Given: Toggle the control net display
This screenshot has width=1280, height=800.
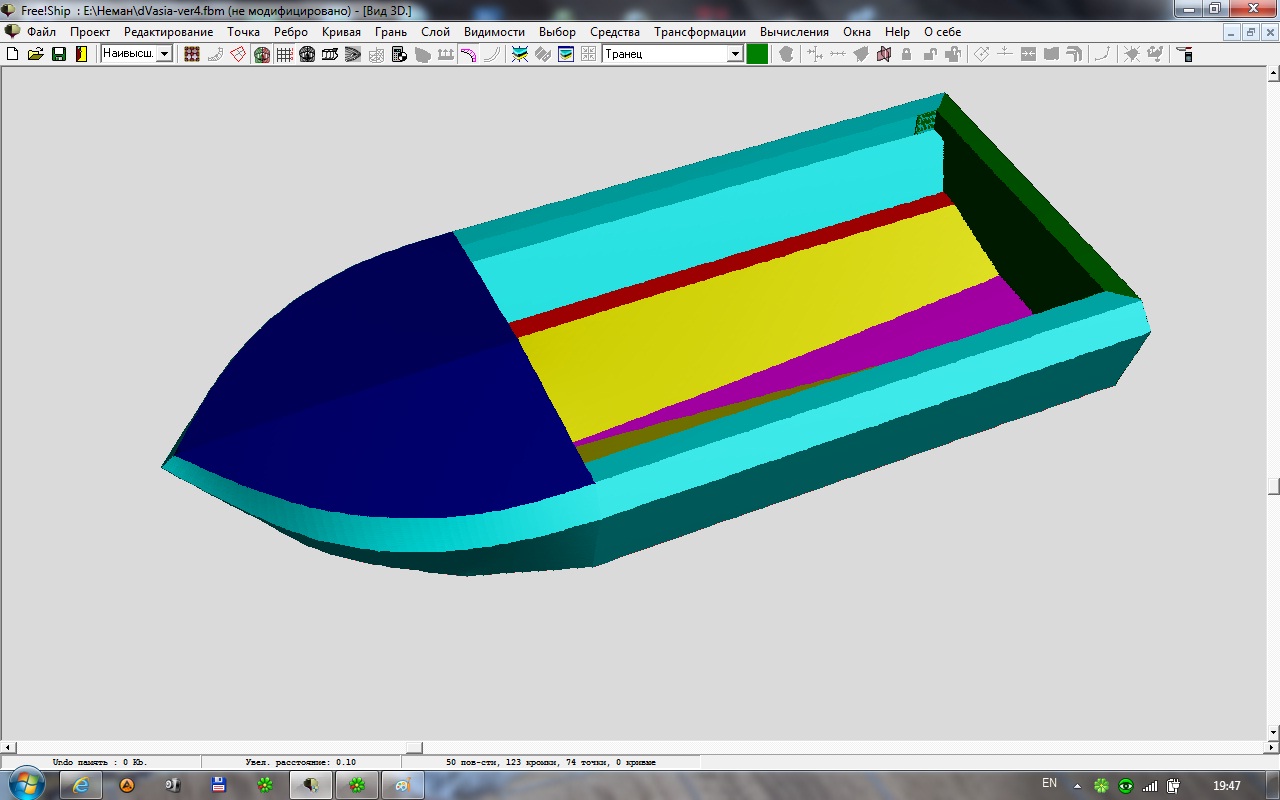Looking at the screenshot, I should (x=192, y=54).
